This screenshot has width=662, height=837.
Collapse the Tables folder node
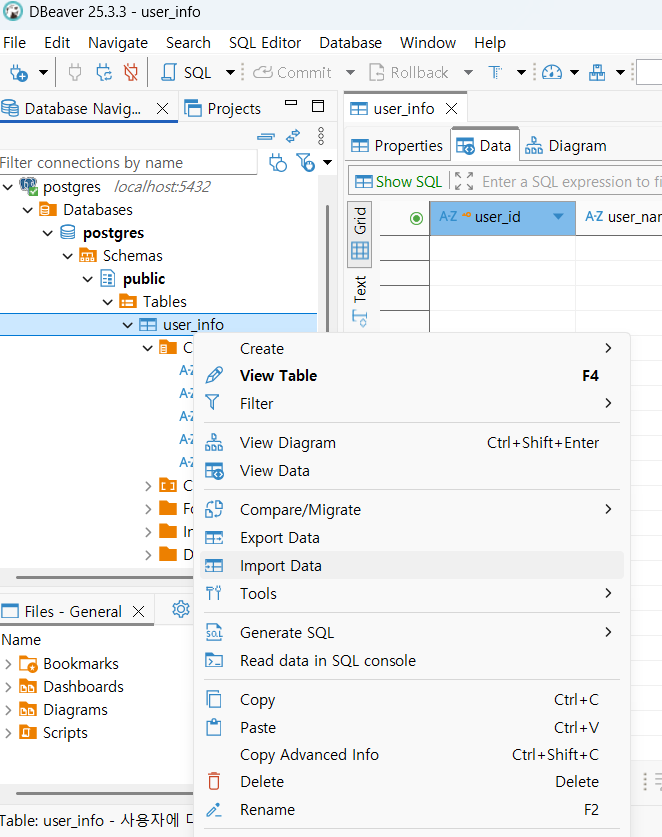(x=108, y=302)
